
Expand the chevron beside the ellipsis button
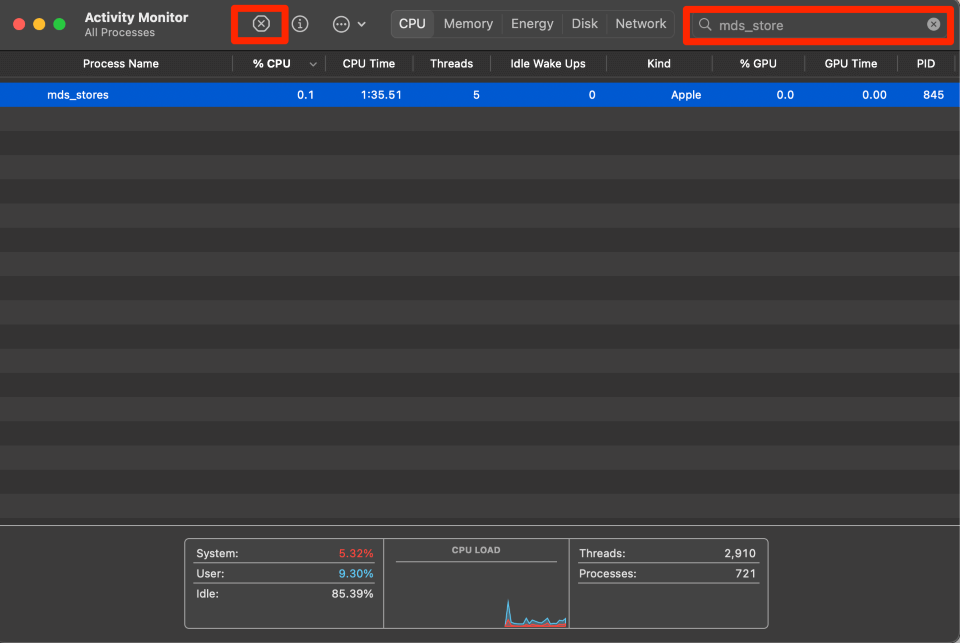(362, 24)
